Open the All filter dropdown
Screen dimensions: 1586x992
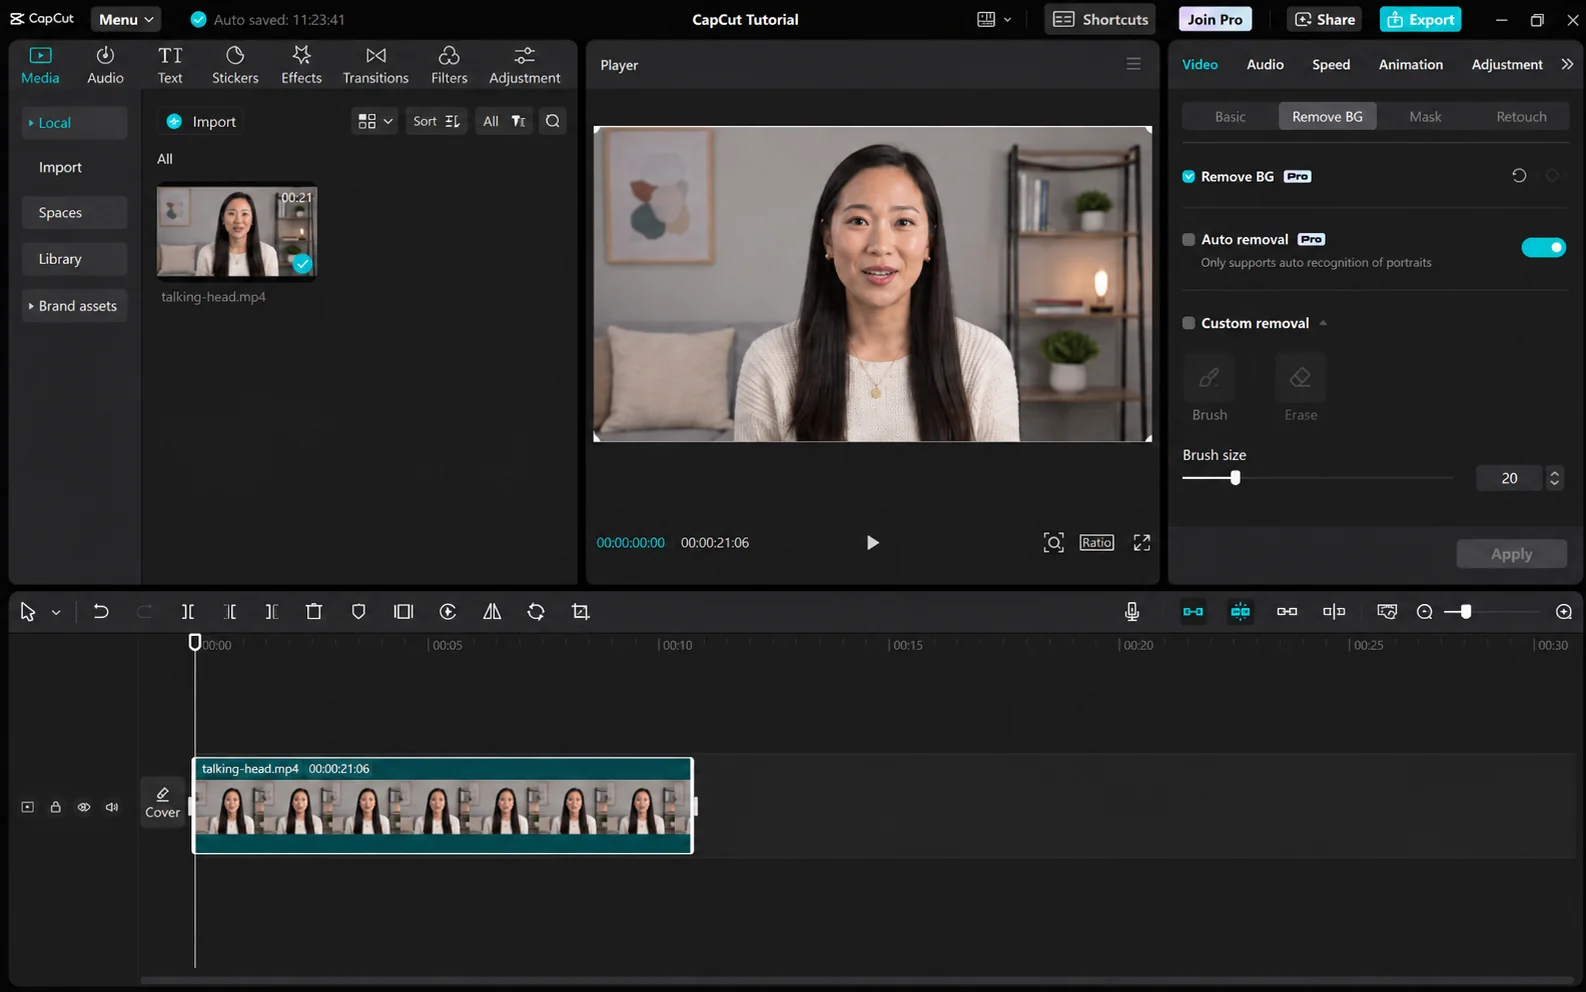coord(504,121)
